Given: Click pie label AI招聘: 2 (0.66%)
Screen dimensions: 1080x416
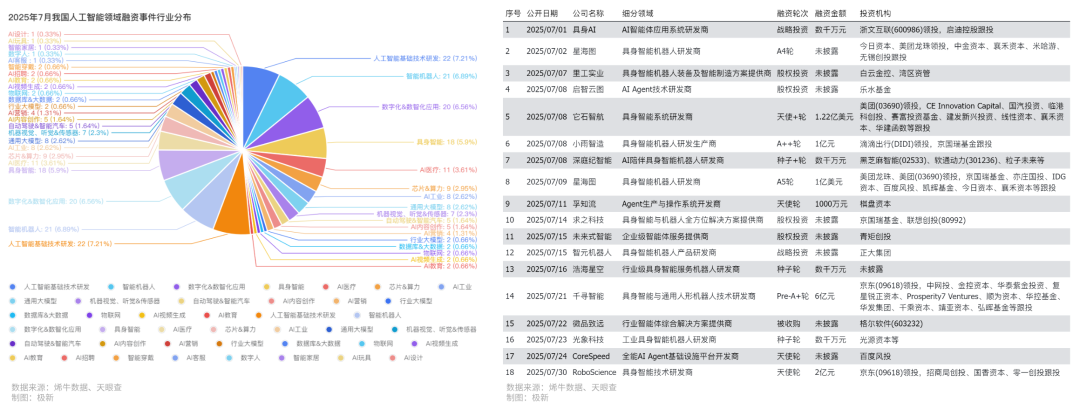Looking at the screenshot, I should [x=33, y=73].
